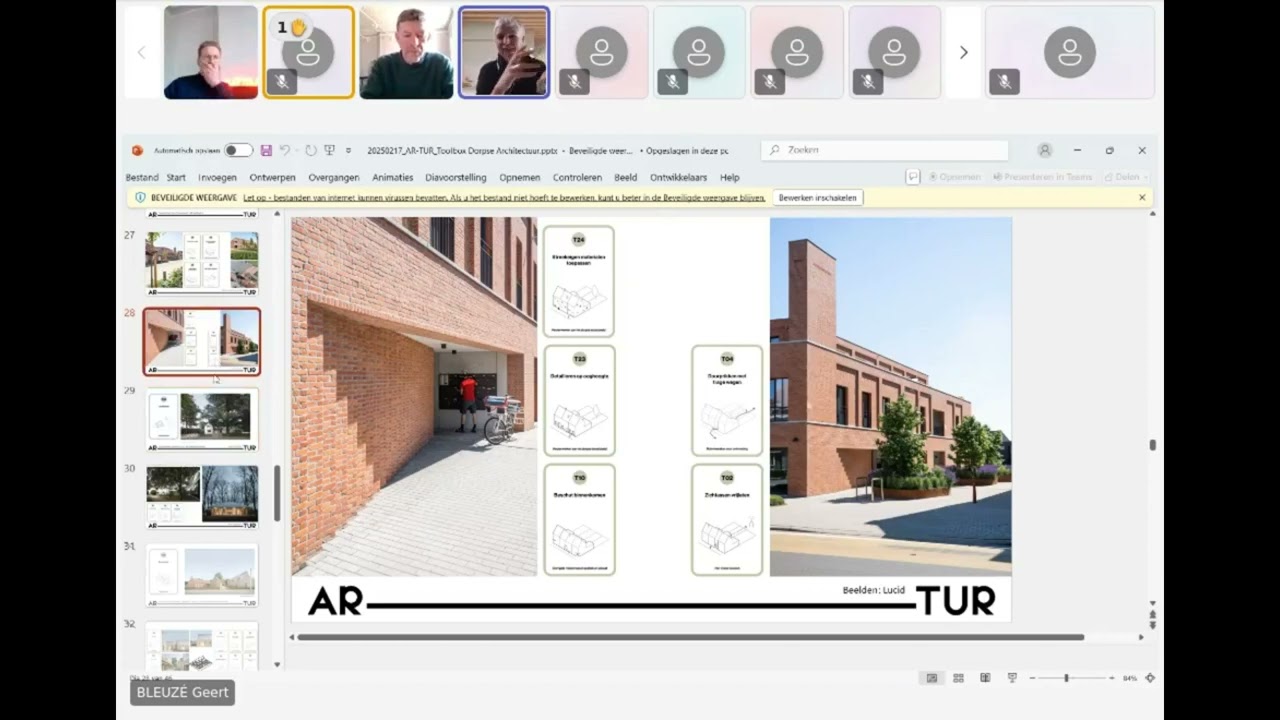This screenshot has width=1280, height=720.
Task: Click the zoom in plus button
Action: 1111,678
